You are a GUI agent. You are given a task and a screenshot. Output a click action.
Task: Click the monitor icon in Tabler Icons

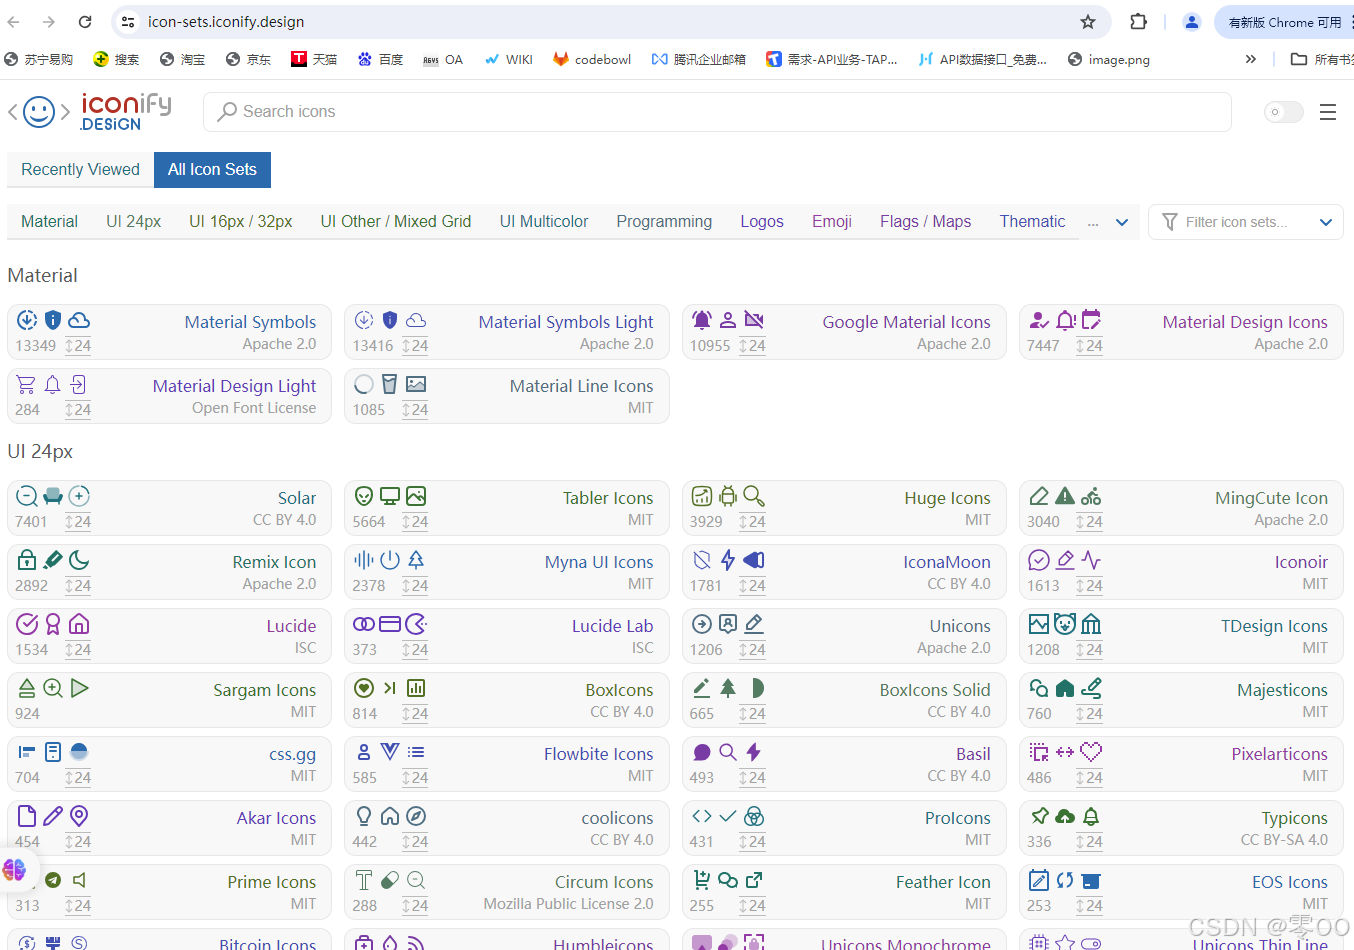pos(390,496)
